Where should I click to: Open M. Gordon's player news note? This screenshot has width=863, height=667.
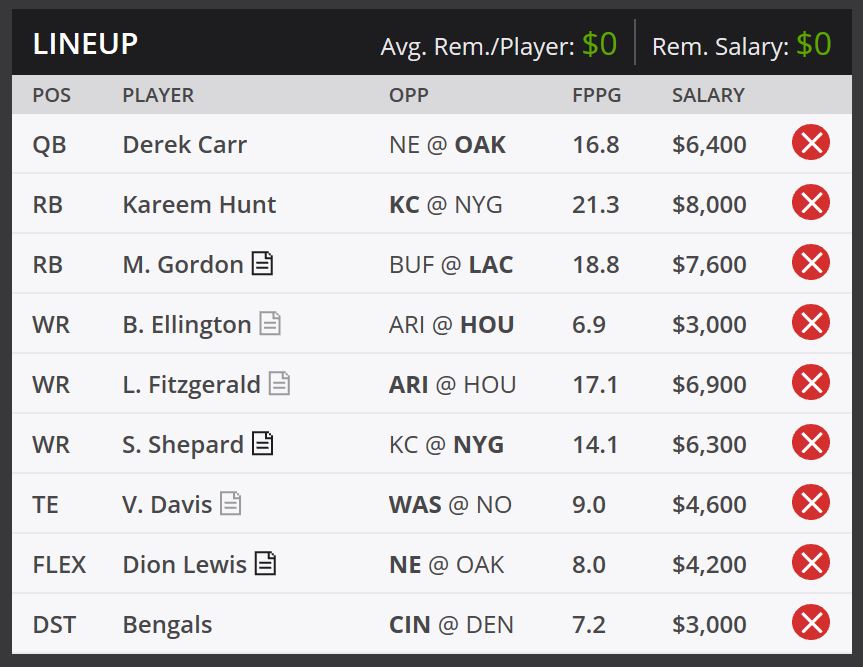click(262, 263)
